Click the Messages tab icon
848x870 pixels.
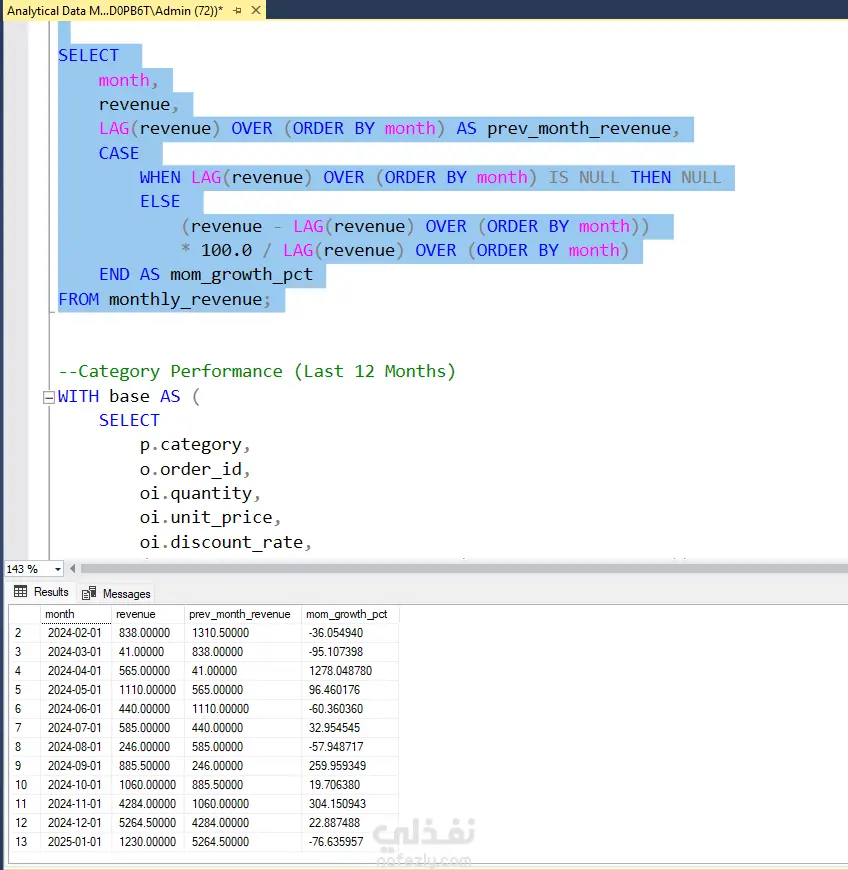coord(89,594)
